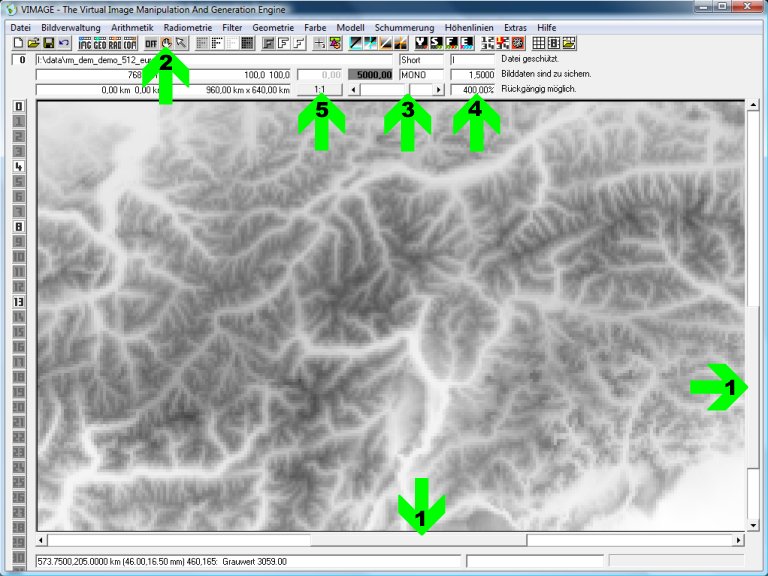Click the Open file folder icon

pos(33,43)
